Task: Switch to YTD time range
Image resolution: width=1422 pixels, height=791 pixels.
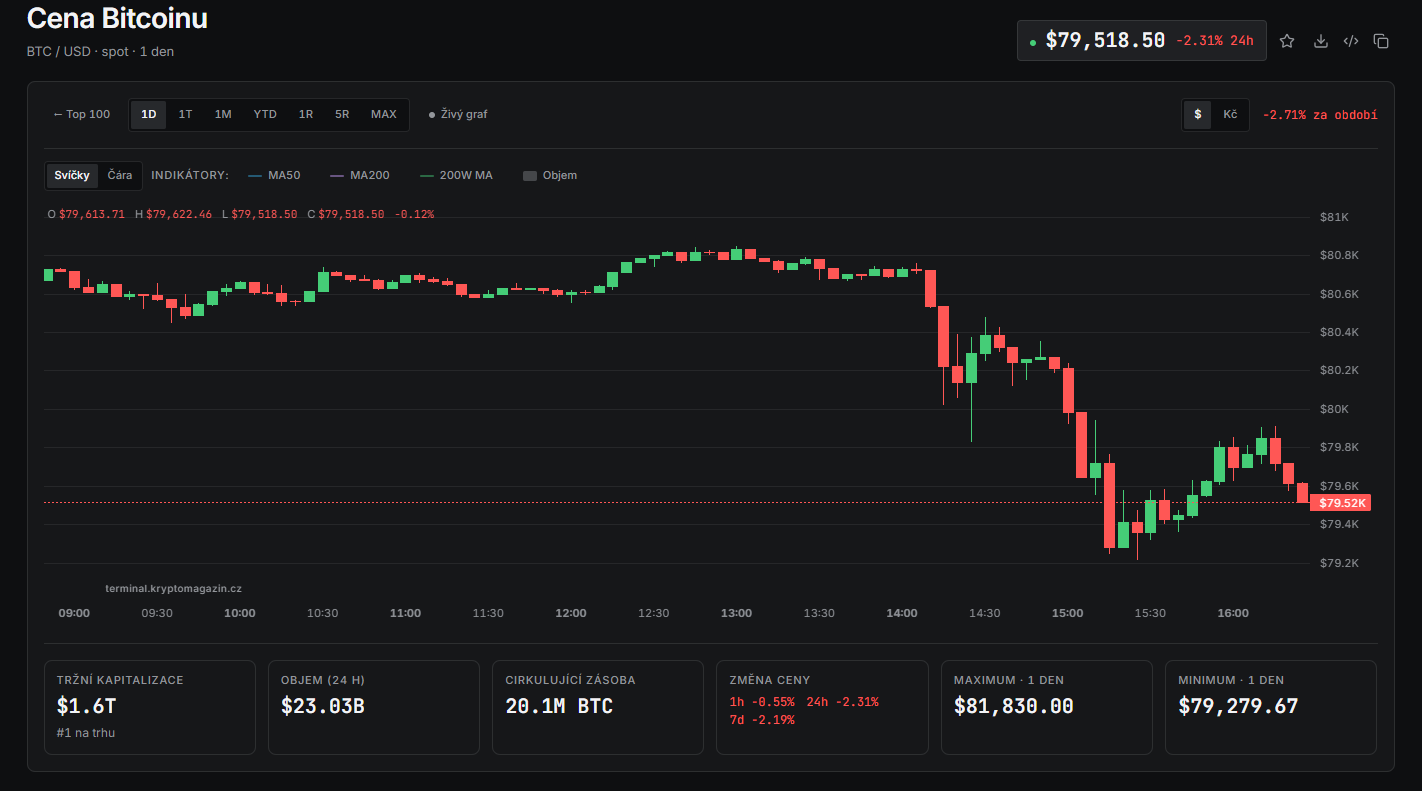Action: pos(265,114)
